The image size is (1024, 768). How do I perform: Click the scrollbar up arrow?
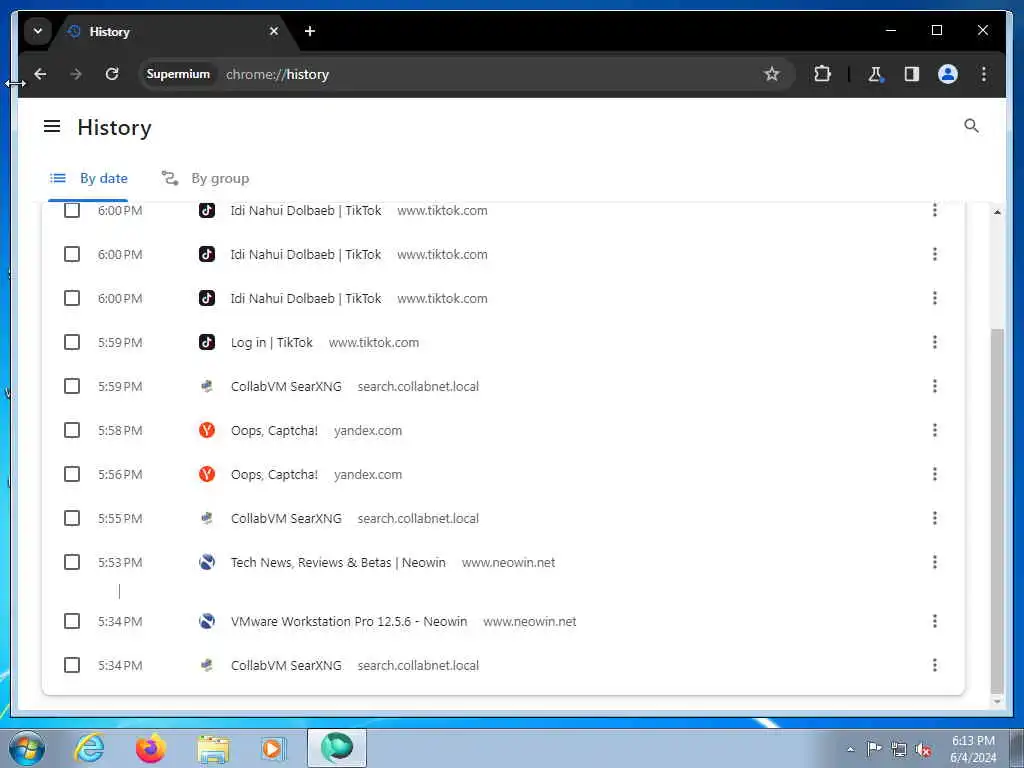pos(997,212)
